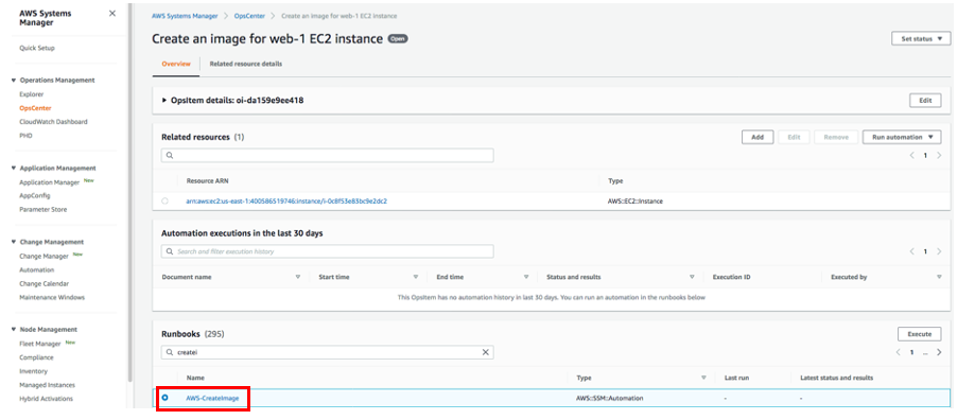Viewport: 977px width, 420px height.
Task: Open Change Manager in sidebar
Action: click(44, 256)
